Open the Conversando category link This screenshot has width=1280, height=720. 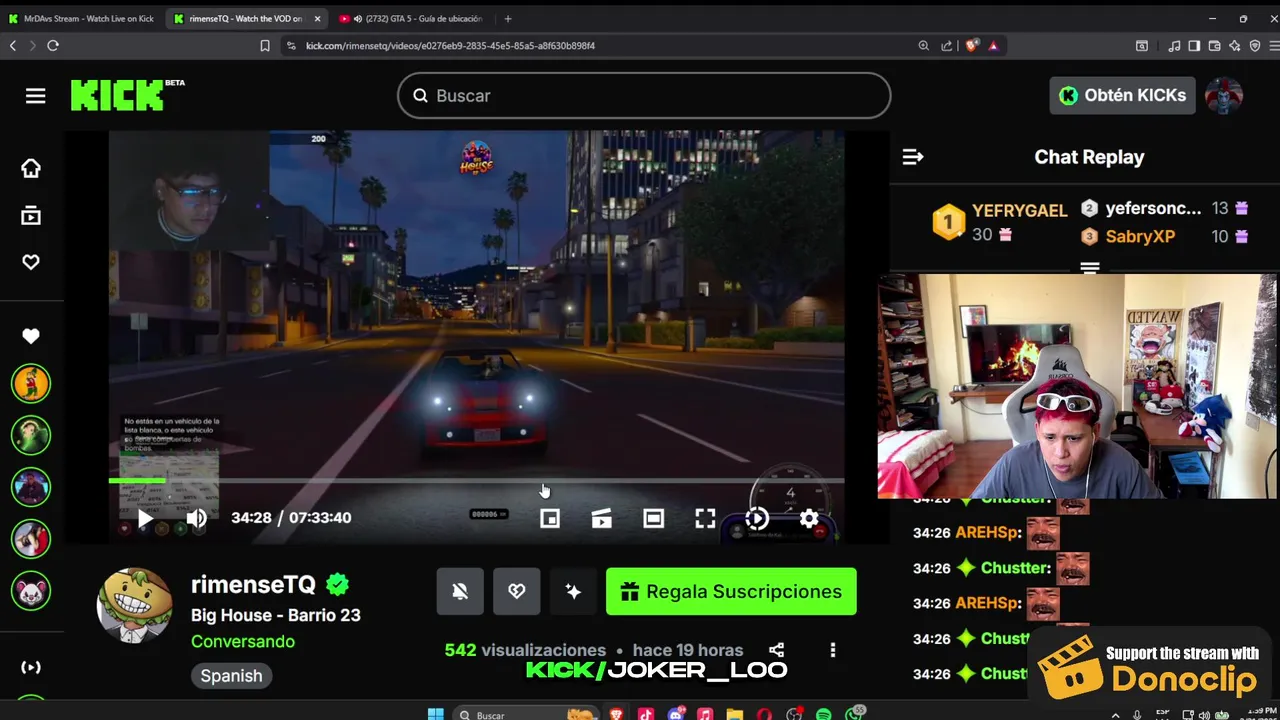point(243,642)
